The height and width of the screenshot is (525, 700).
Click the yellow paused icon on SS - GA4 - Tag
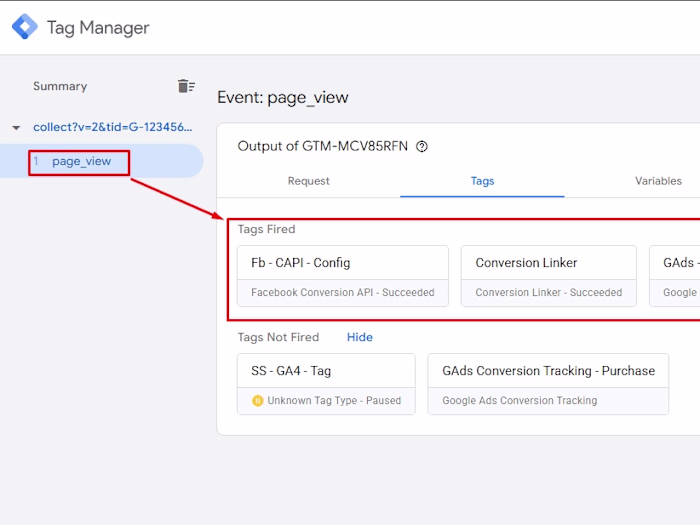[x=258, y=400]
